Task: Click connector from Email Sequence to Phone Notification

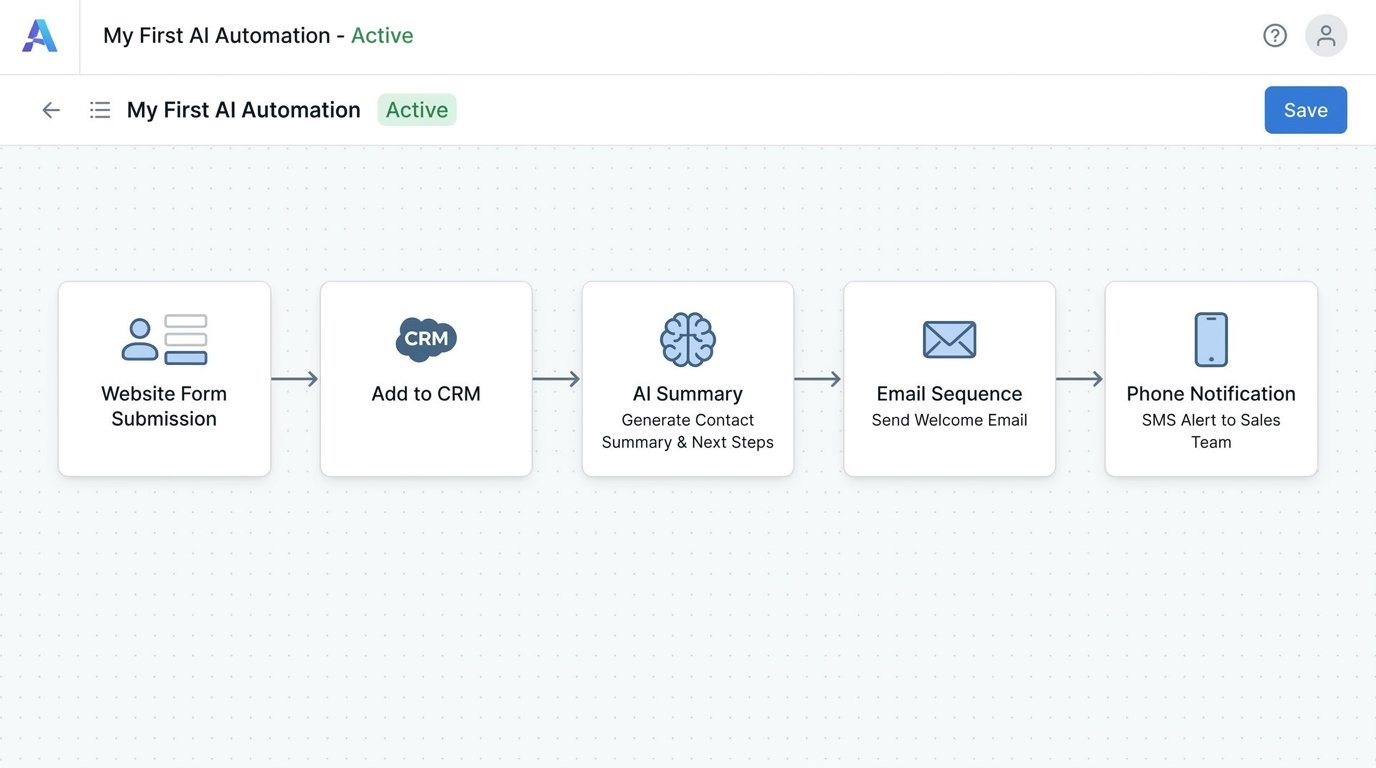Action: pyautogui.click(x=1080, y=379)
